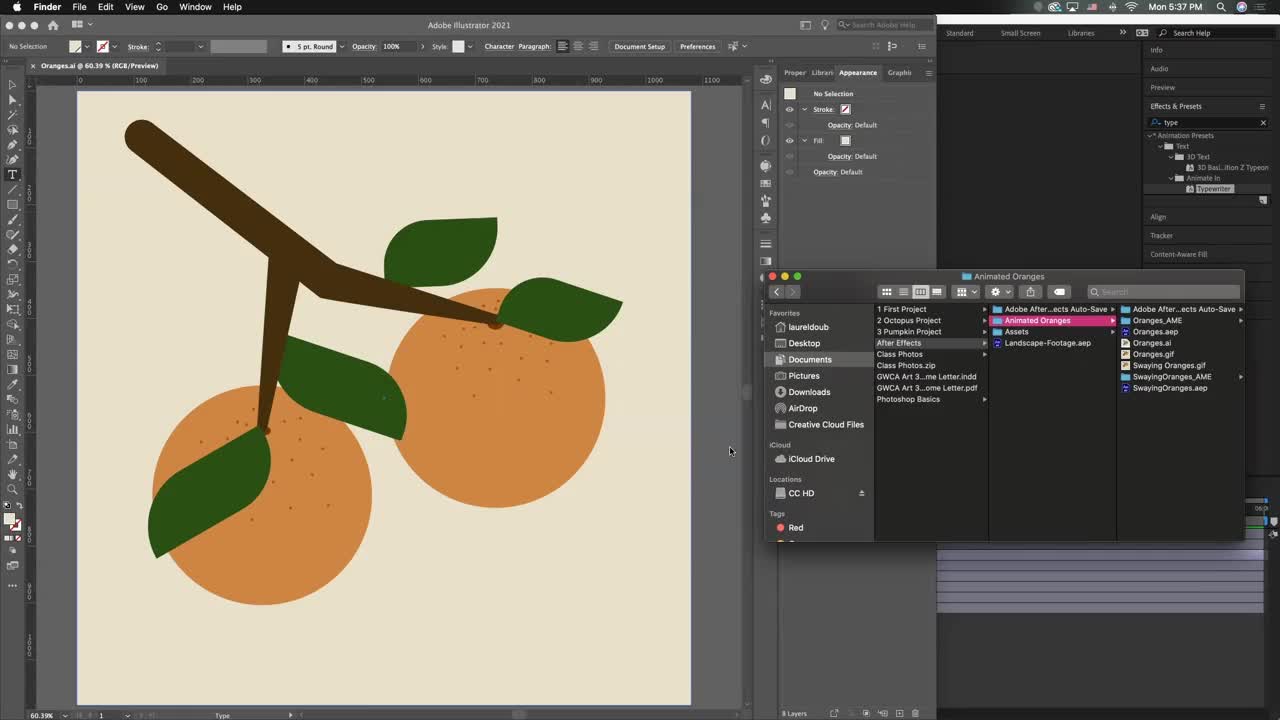1280x720 pixels.
Task: Switch Finder to list view
Action: (903, 292)
